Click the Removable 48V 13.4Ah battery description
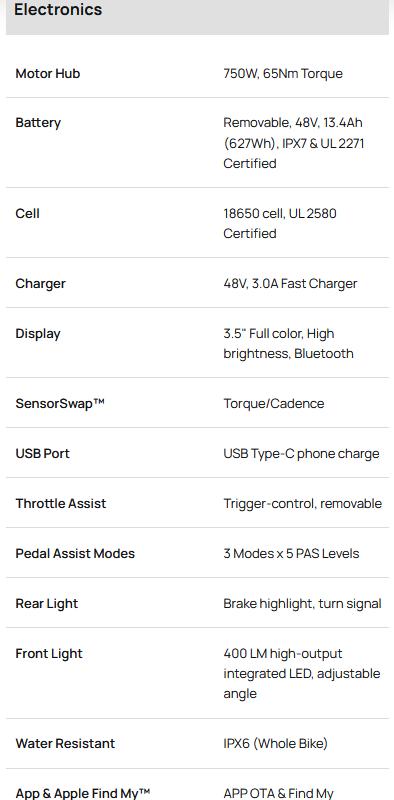This screenshot has width=394, height=800. [x=294, y=143]
